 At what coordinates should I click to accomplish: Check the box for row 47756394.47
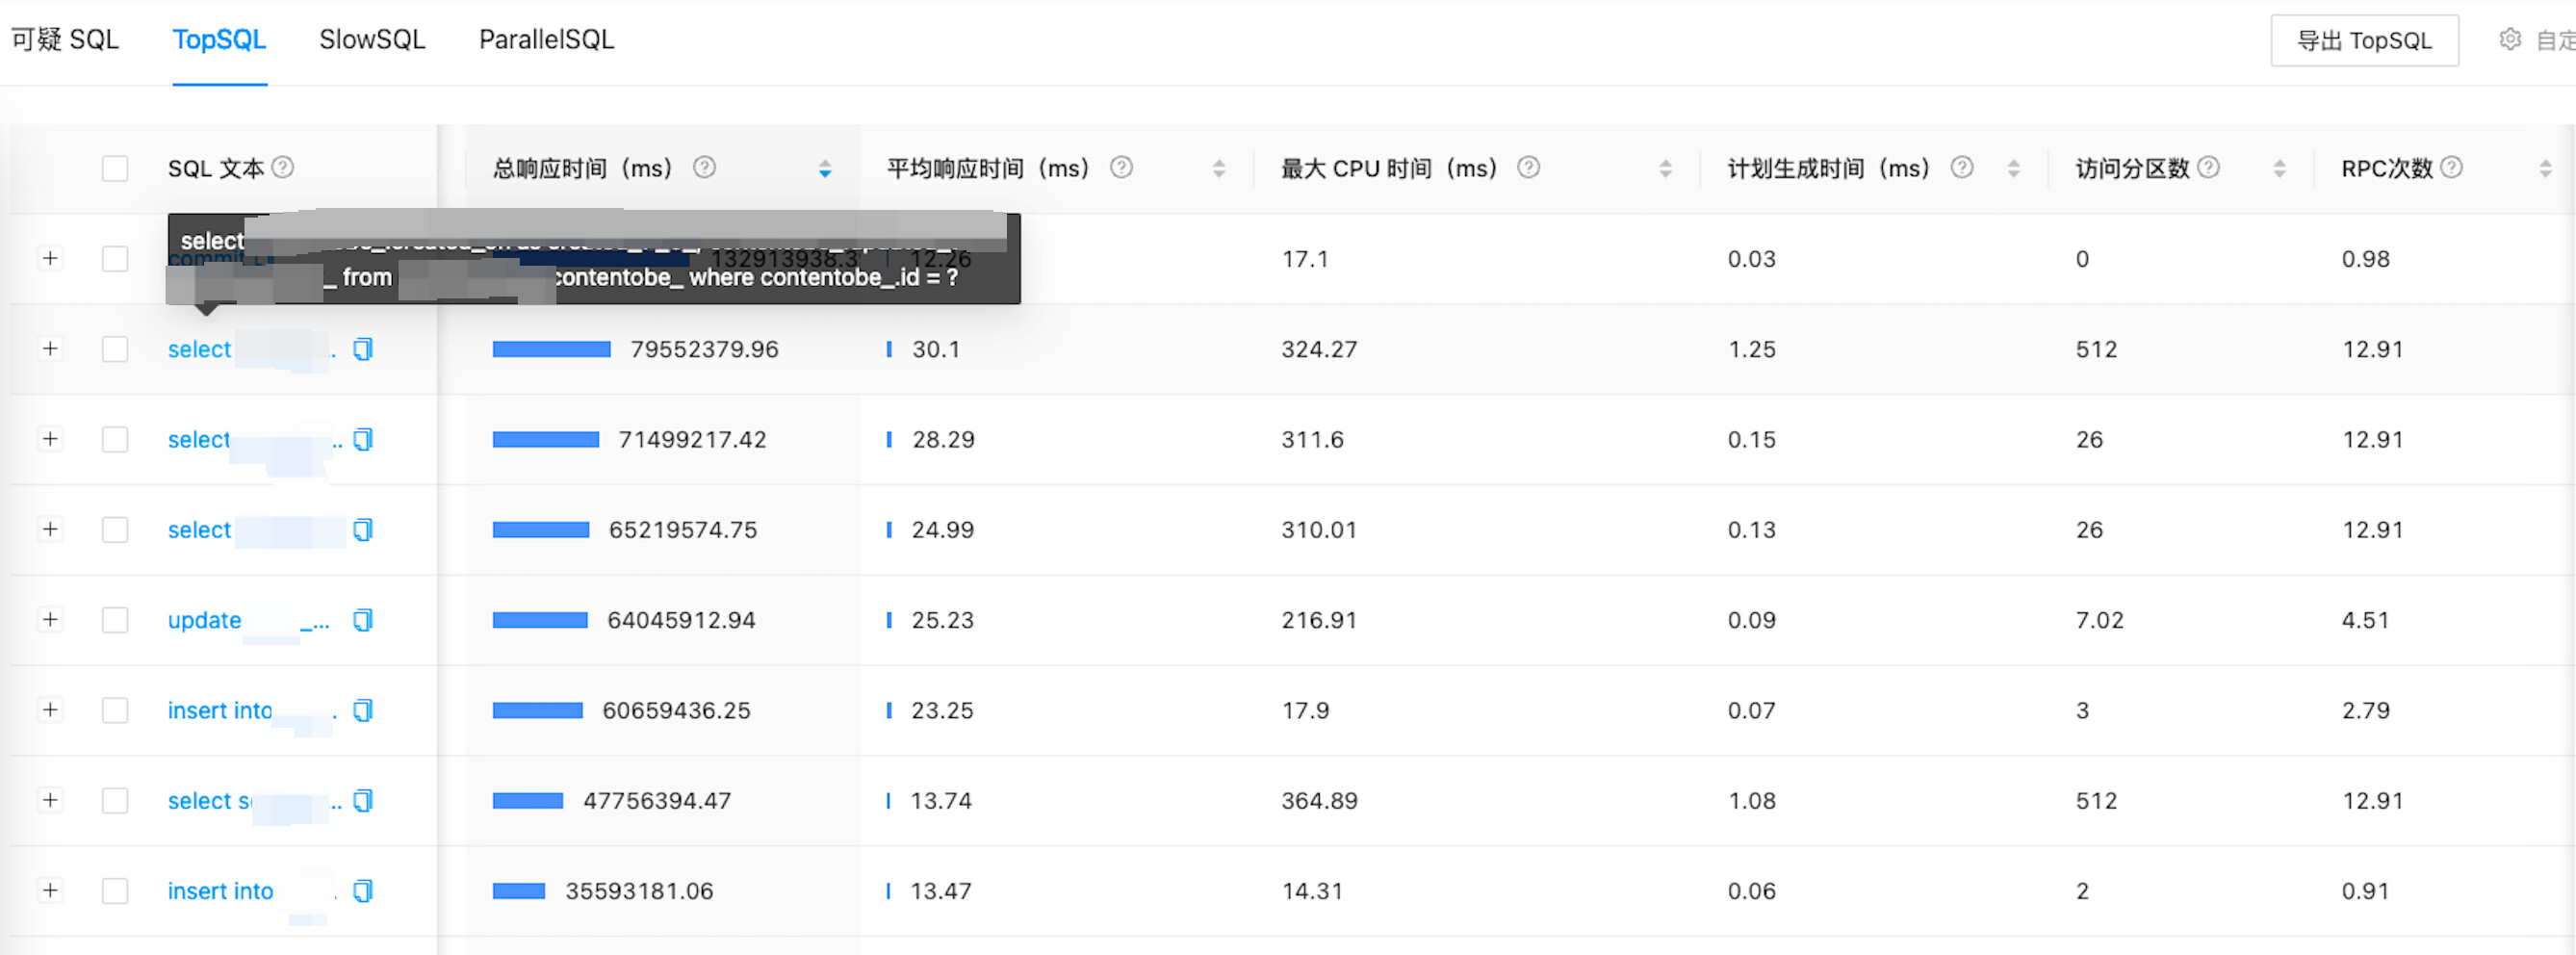click(x=115, y=801)
